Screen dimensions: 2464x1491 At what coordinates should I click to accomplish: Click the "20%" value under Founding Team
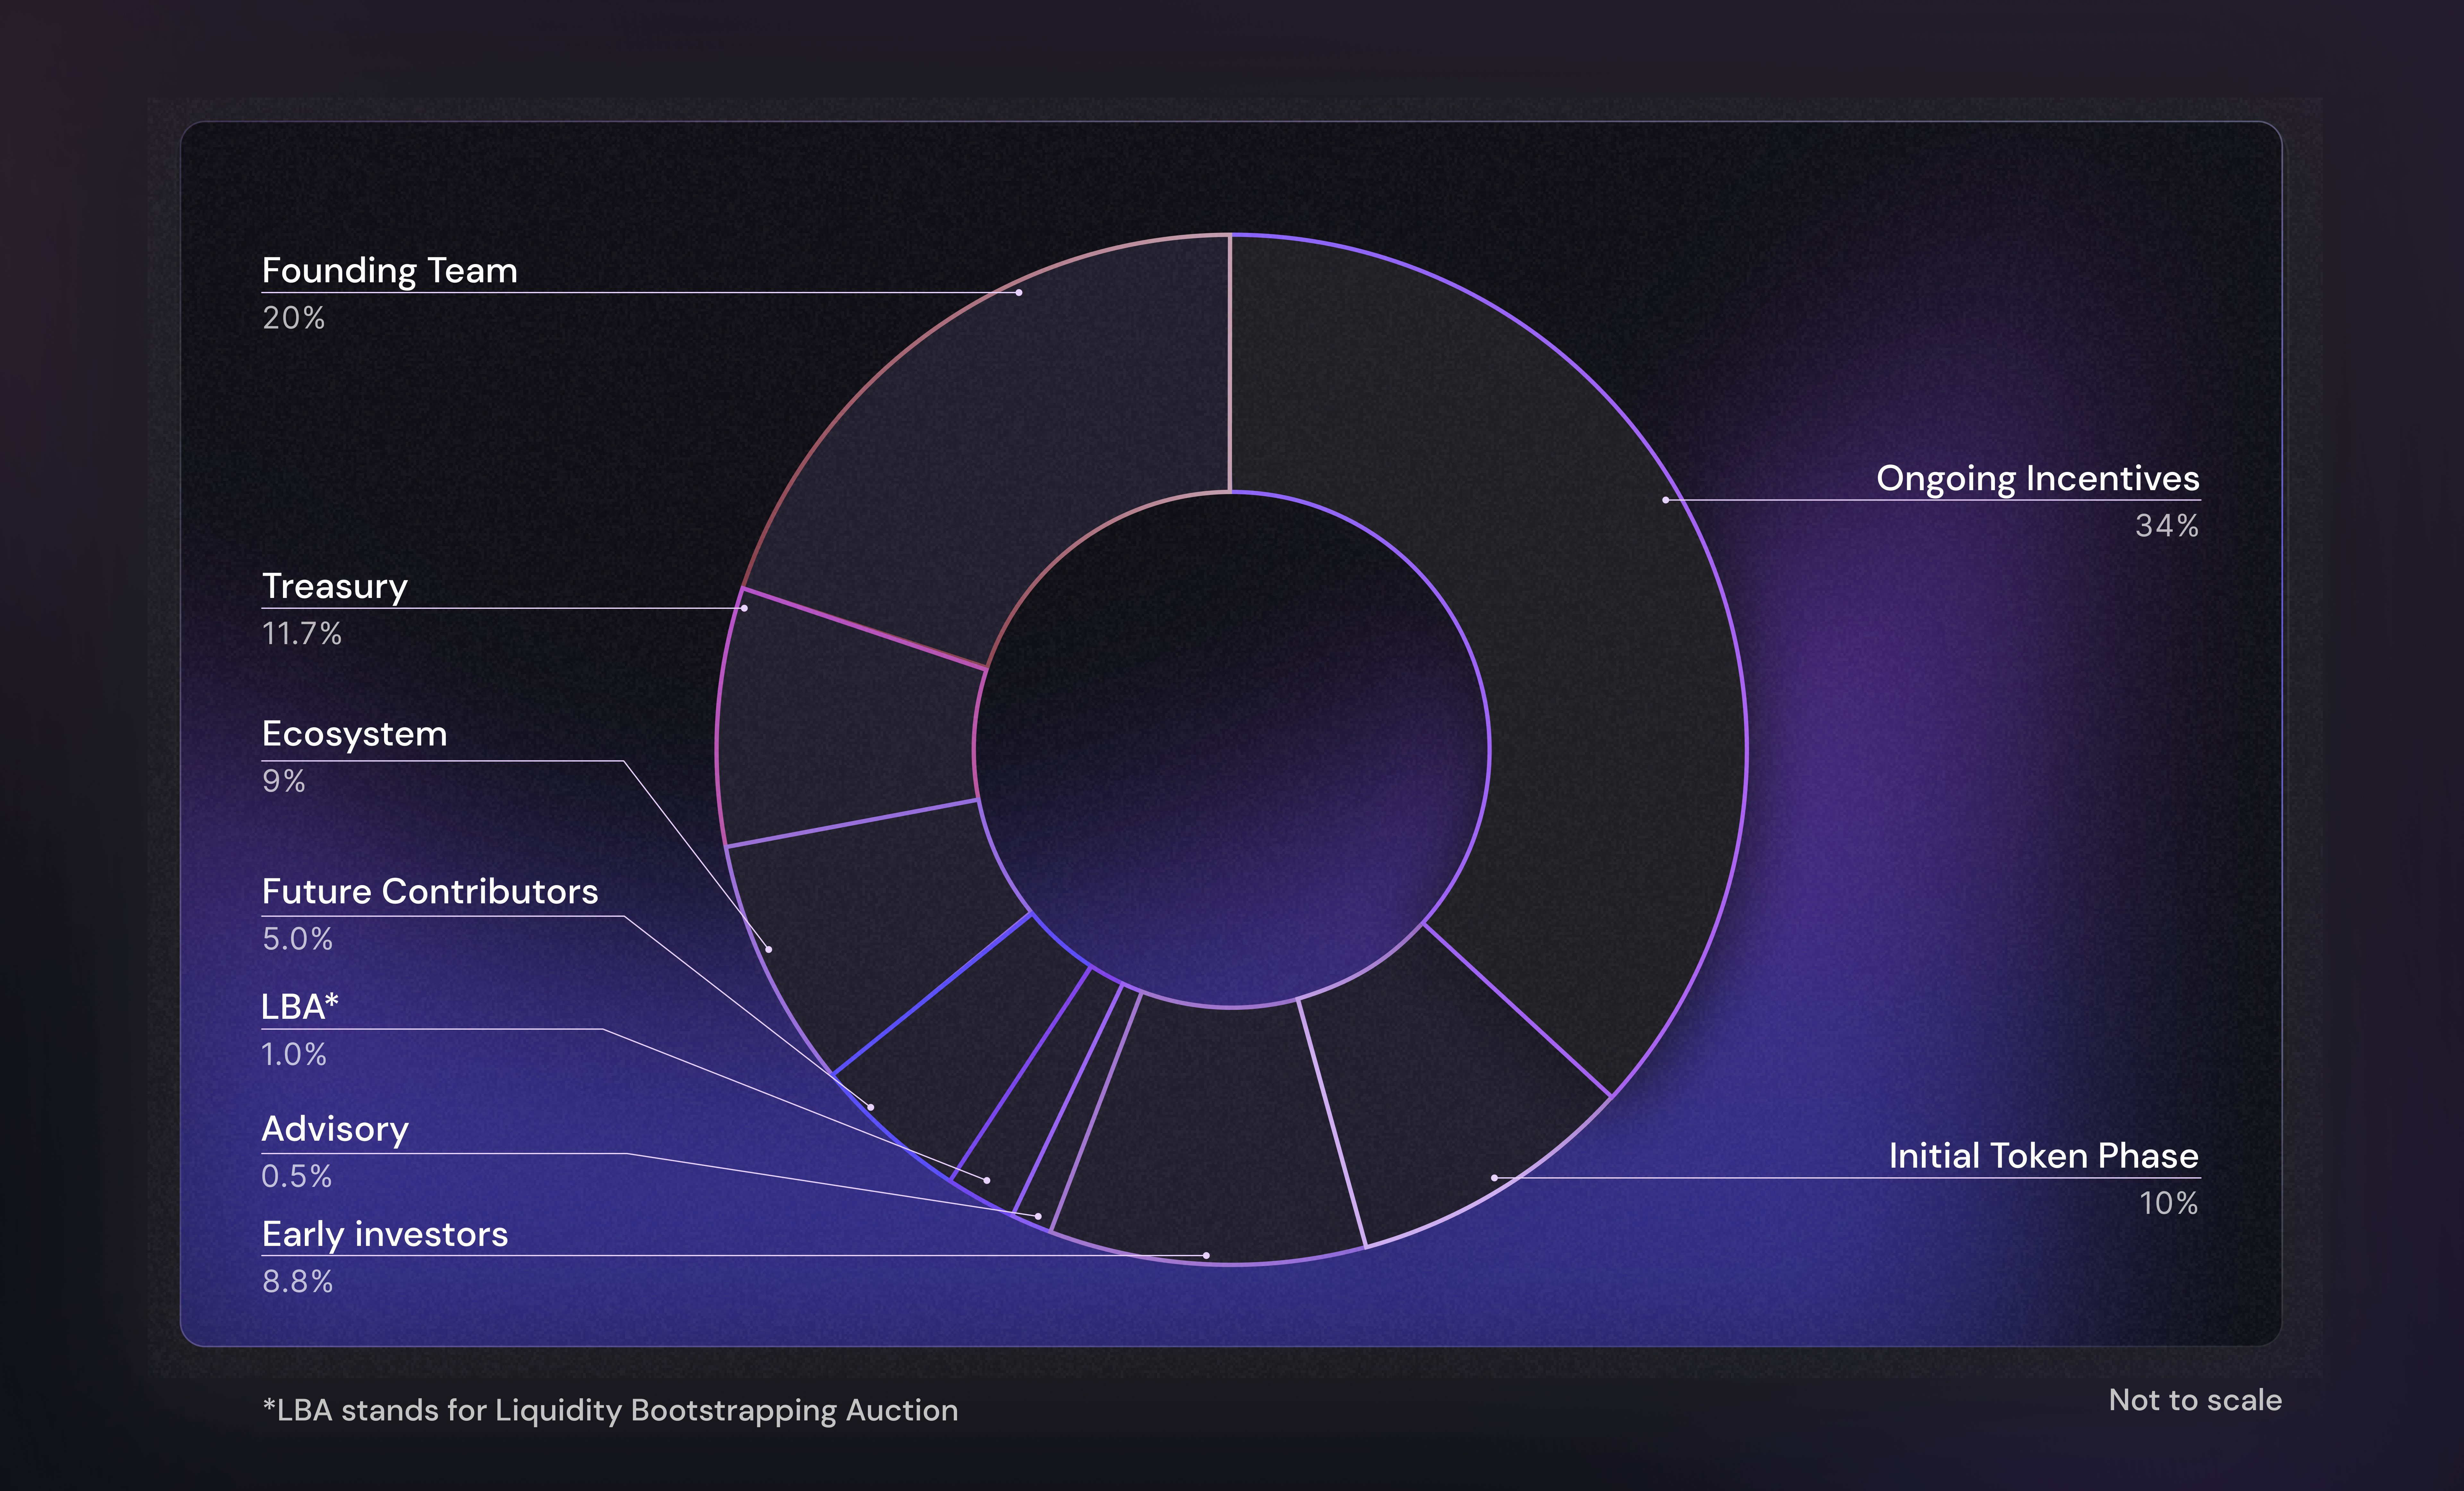pos(293,318)
